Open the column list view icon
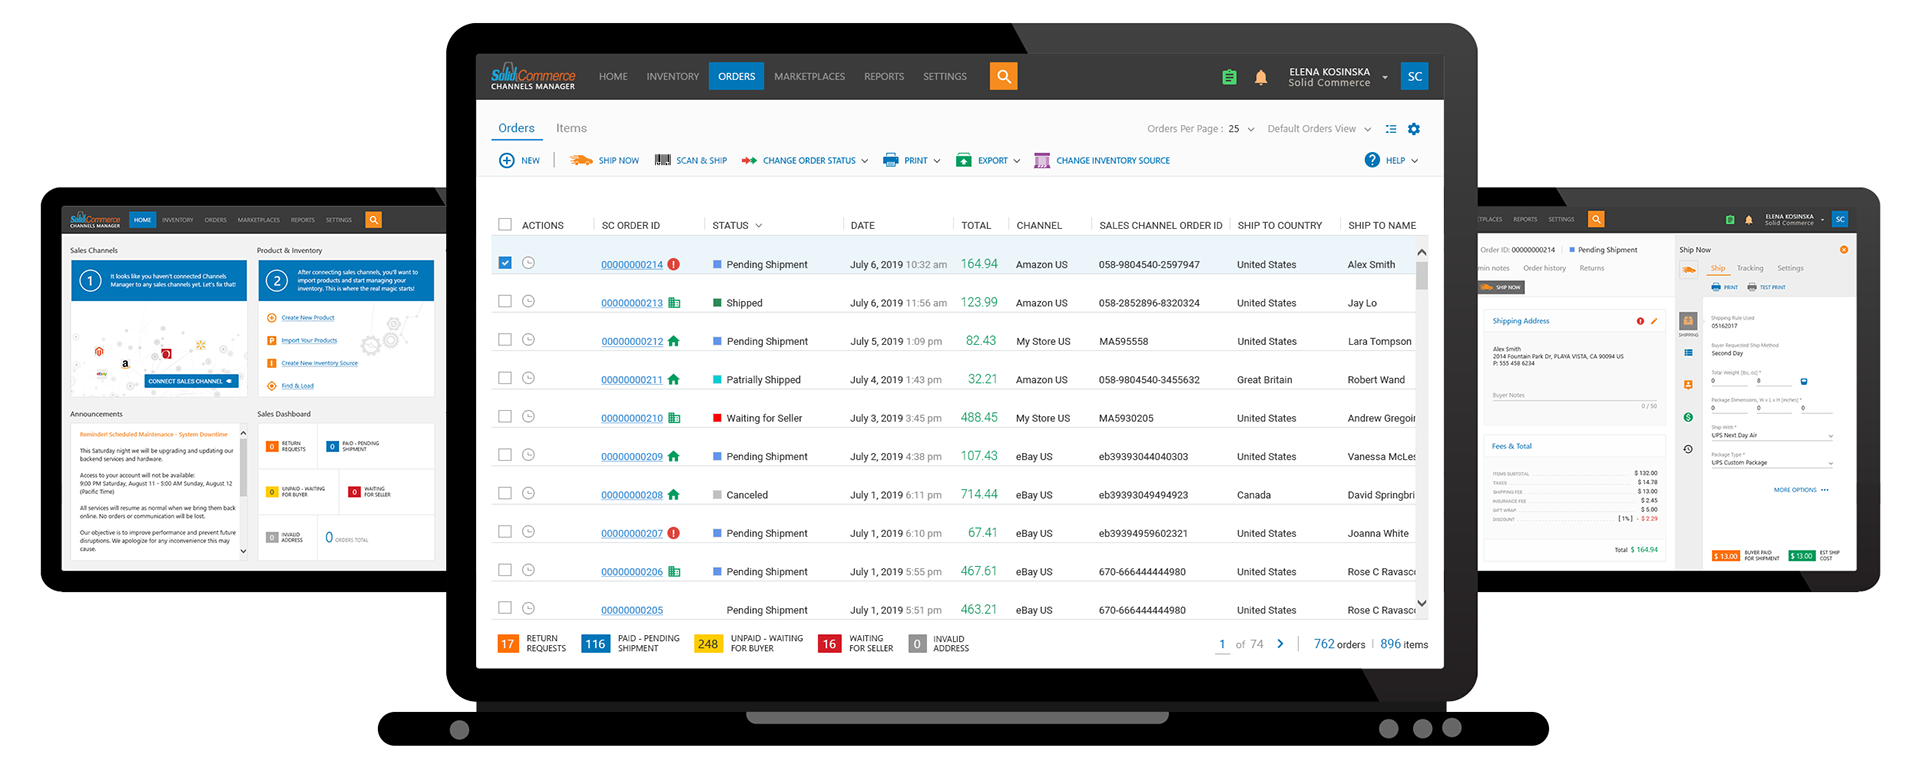 coord(1390,129)
